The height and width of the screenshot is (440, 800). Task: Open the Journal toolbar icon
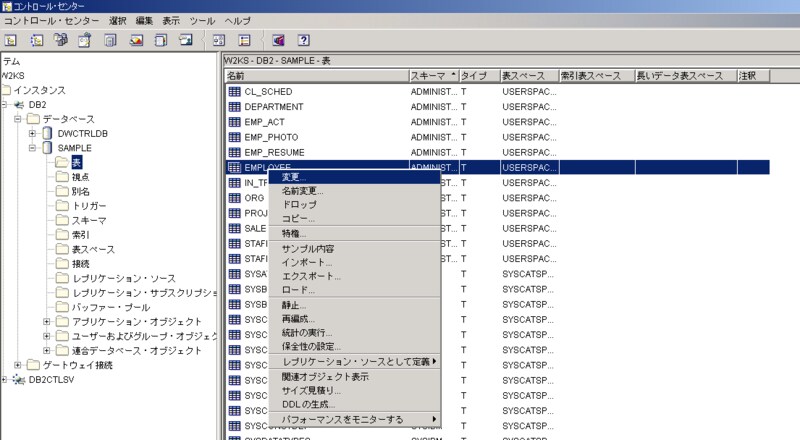pyautogui.click(x=136, y=40)
